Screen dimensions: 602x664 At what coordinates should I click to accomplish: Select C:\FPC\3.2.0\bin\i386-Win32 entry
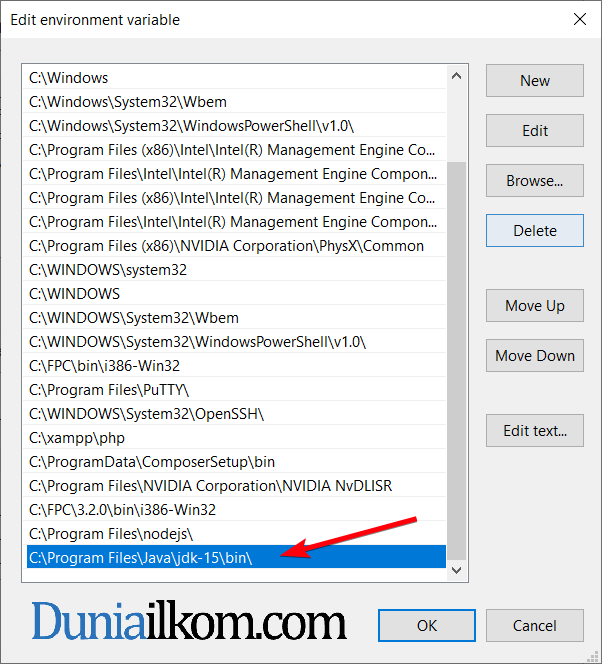236,510
